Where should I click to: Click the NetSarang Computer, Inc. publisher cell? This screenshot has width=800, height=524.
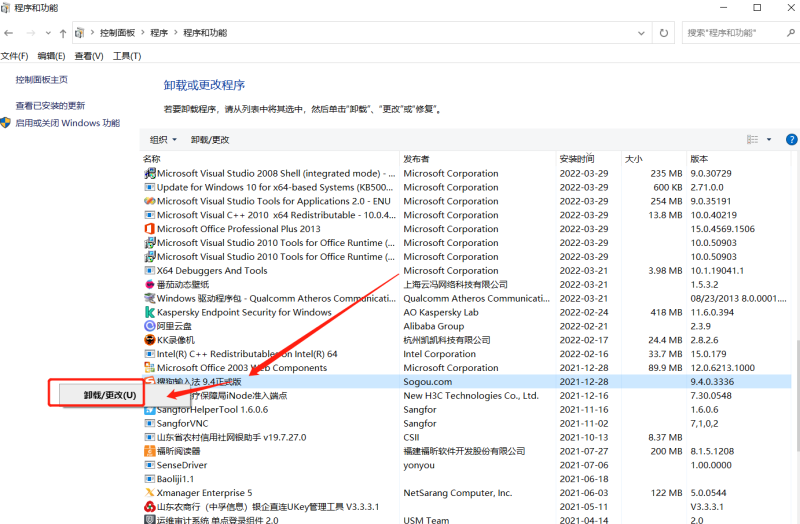458,493
